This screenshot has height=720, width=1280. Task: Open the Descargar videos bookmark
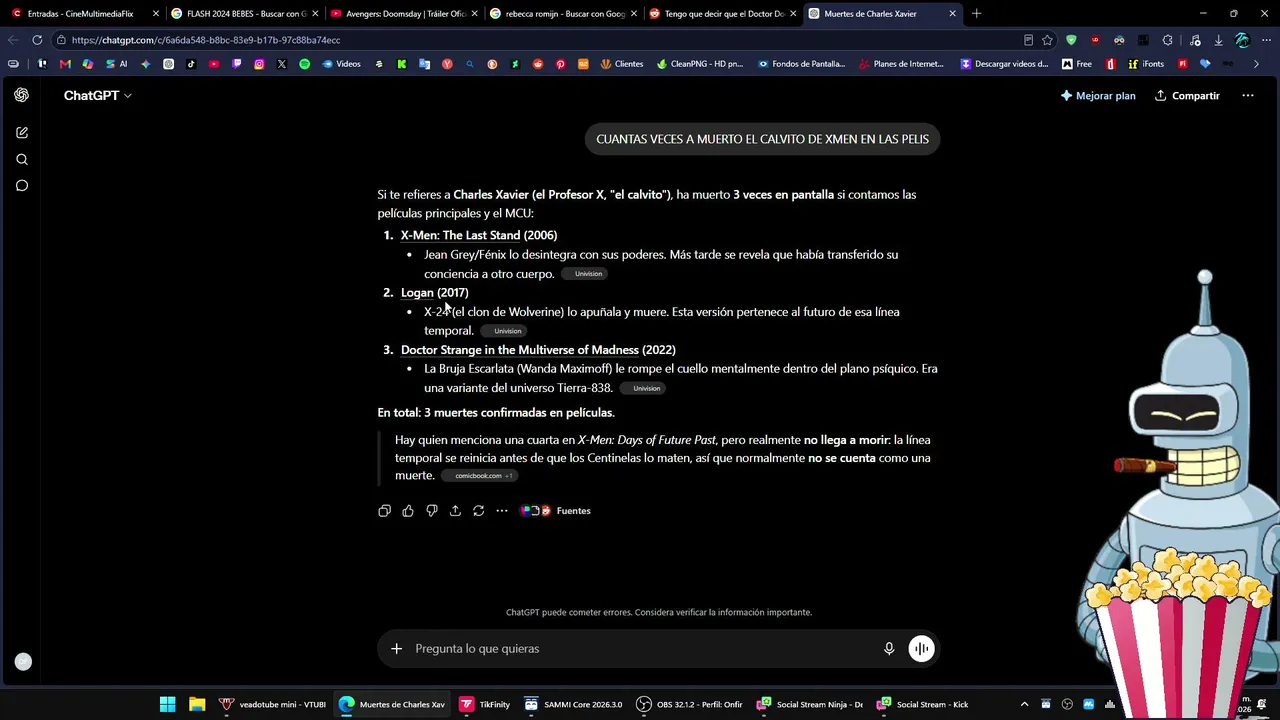coord(1005,64)
